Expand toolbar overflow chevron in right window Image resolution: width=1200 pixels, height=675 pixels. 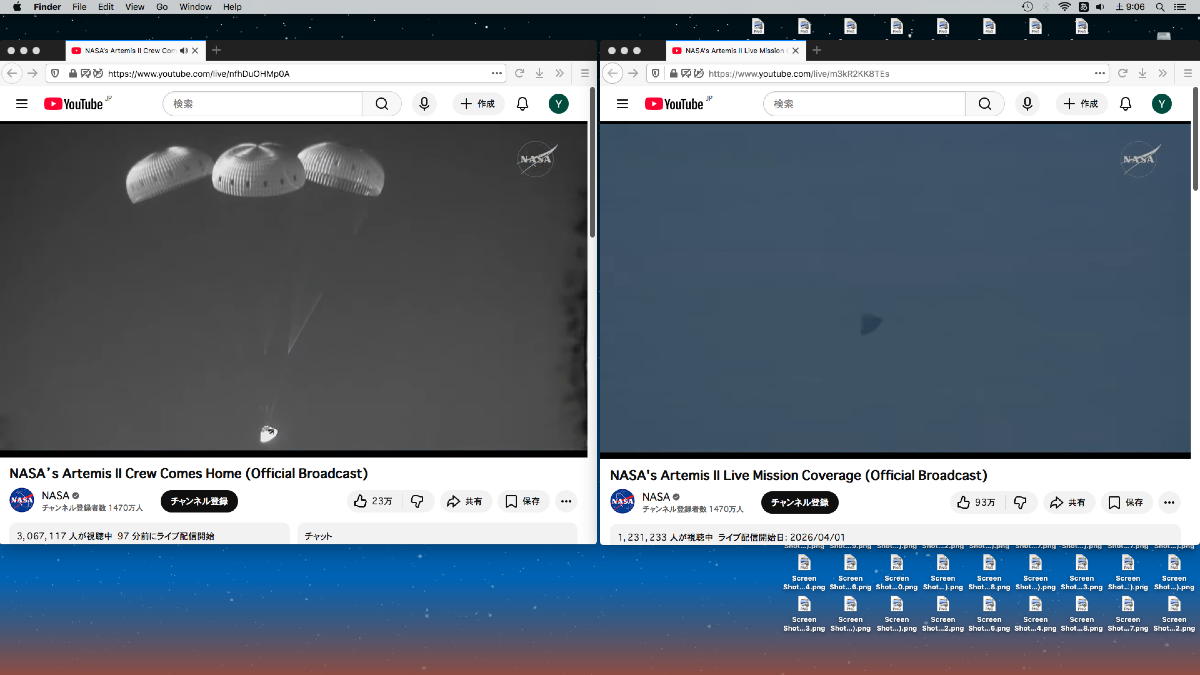click(1163, 73)
